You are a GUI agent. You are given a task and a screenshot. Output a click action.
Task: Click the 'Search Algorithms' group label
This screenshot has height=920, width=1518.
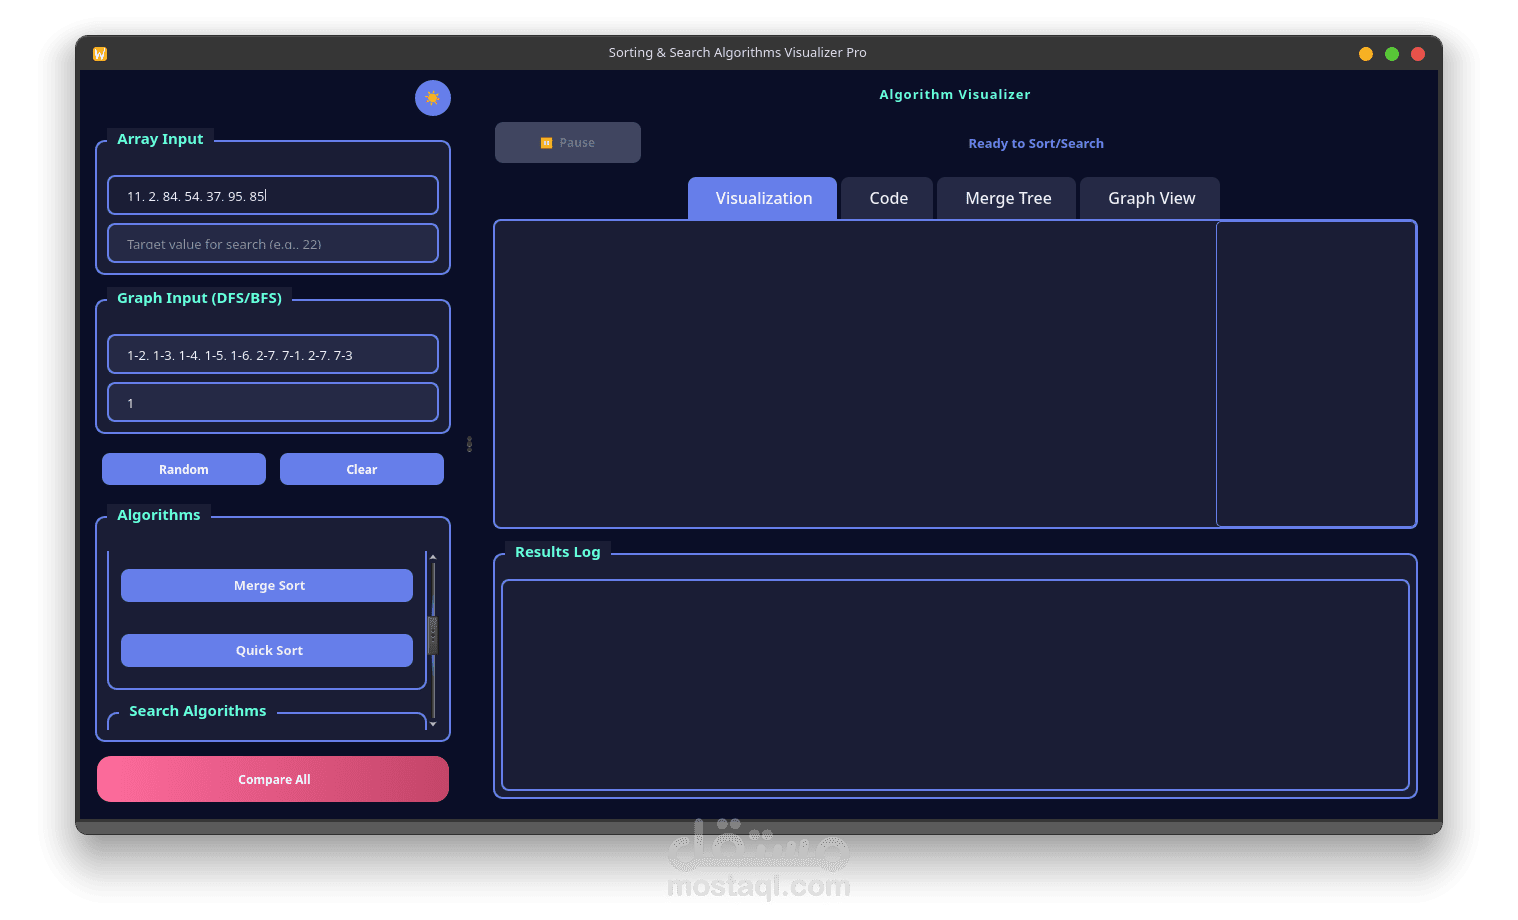click(198, 711)
